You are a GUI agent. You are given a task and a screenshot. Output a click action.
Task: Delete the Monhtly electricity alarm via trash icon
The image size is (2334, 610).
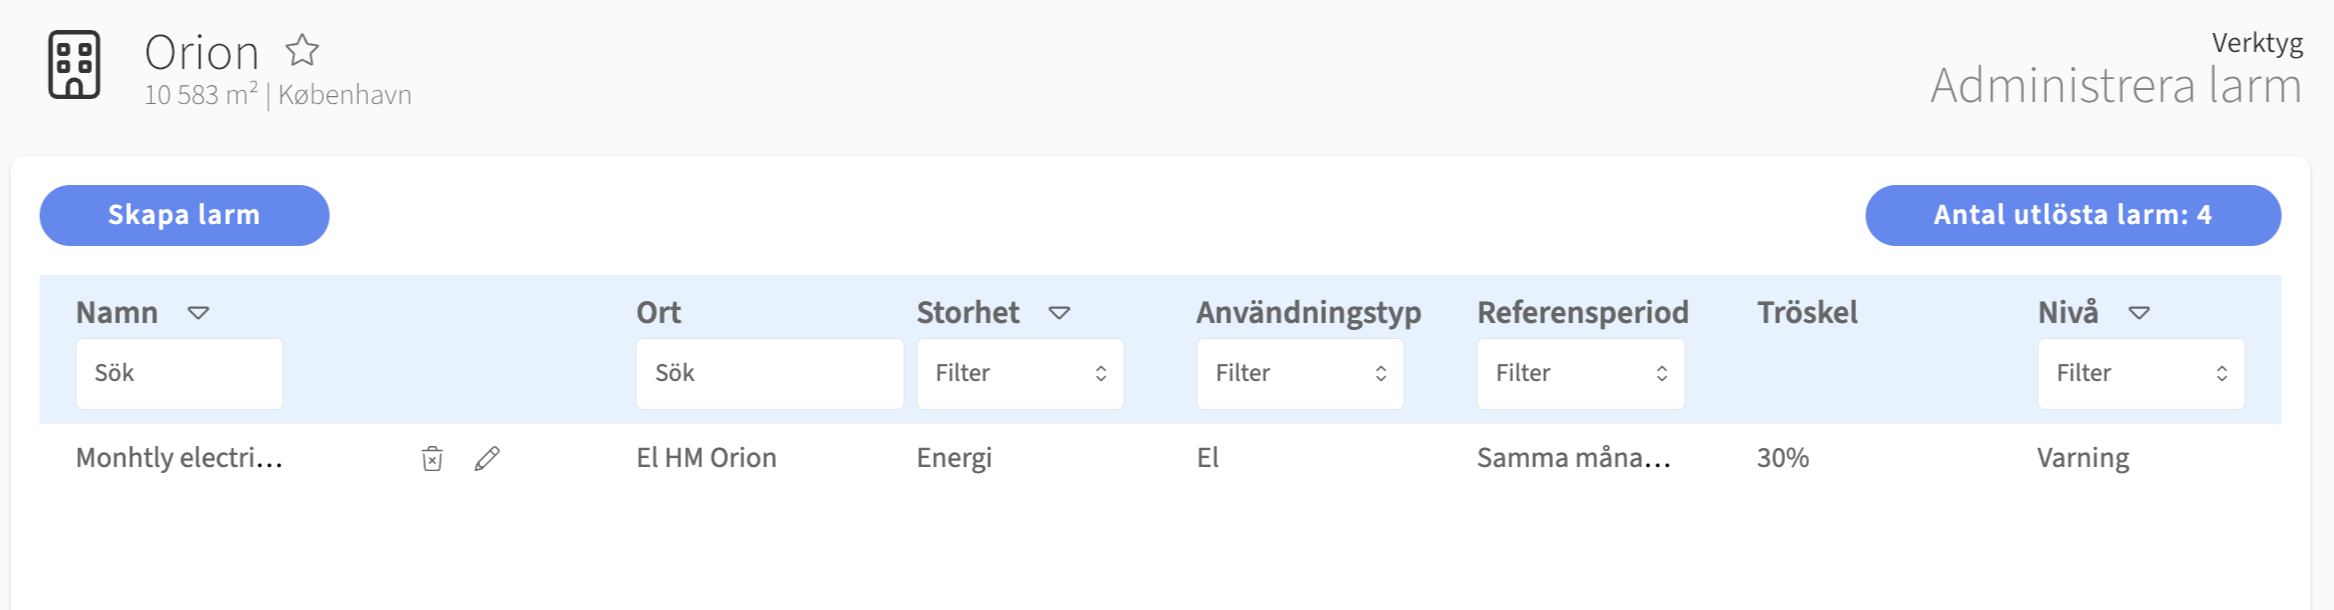(432, 458)
